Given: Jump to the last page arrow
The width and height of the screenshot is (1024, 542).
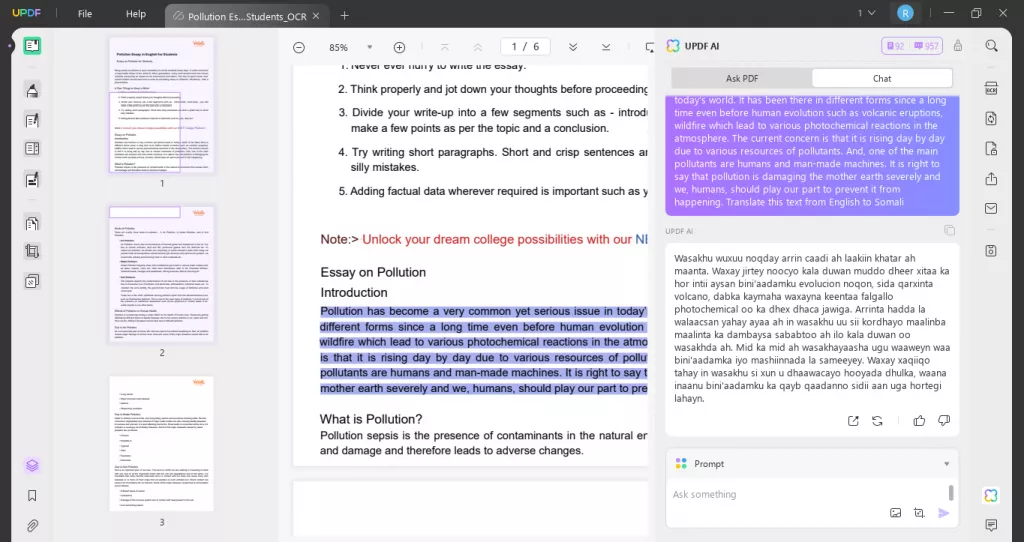Looking at the screenshot, I should click(606, 47).
